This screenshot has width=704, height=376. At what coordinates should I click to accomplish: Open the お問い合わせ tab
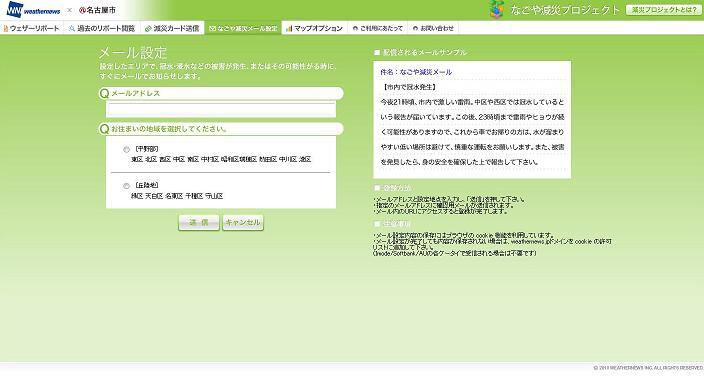click(x=433, y=28)
